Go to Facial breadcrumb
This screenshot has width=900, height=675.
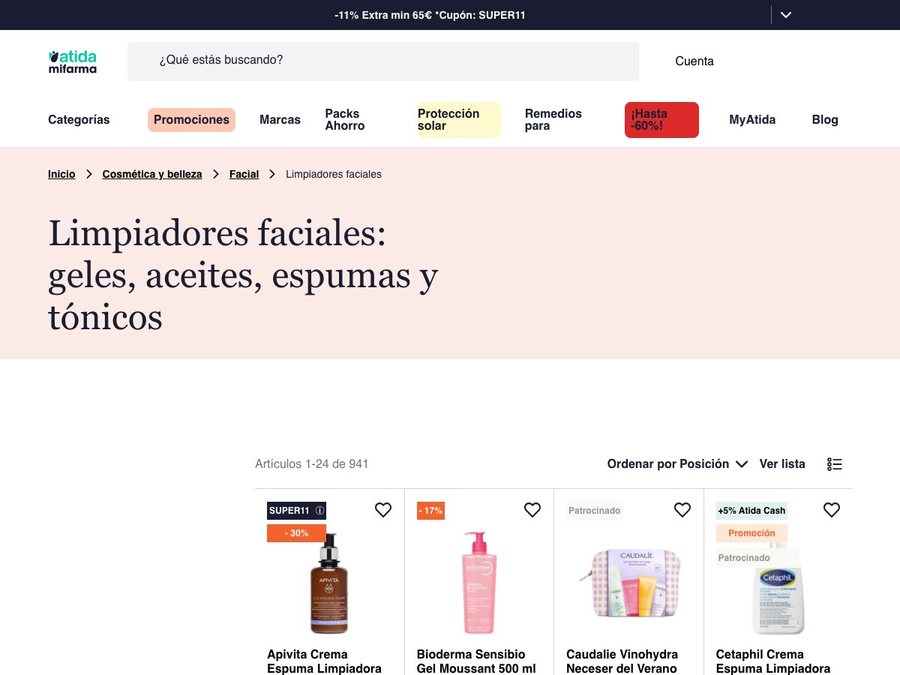[x=244, y=174]
